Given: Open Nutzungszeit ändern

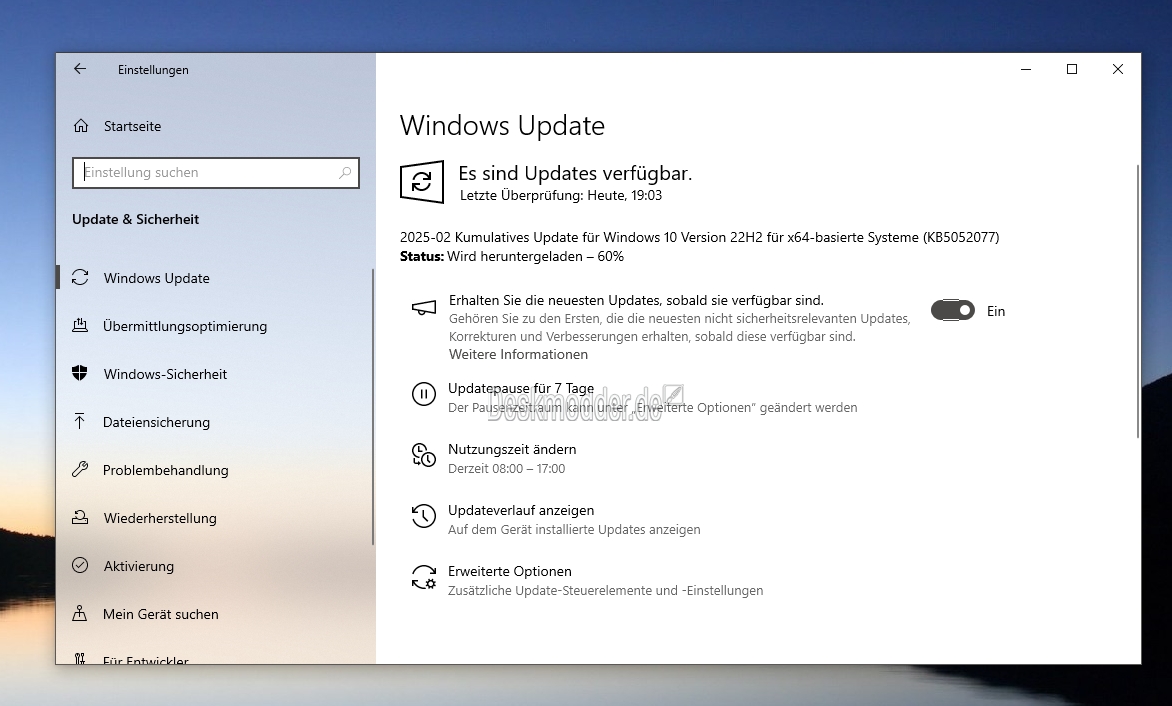Looking at the screenshot, I should [512, 449].
